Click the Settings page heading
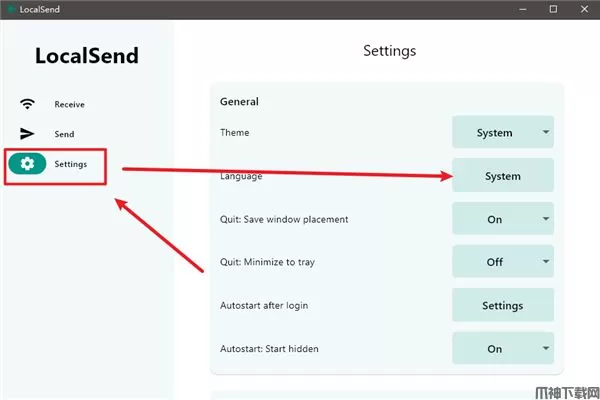The image size is (600, 400). coord(389,50)
